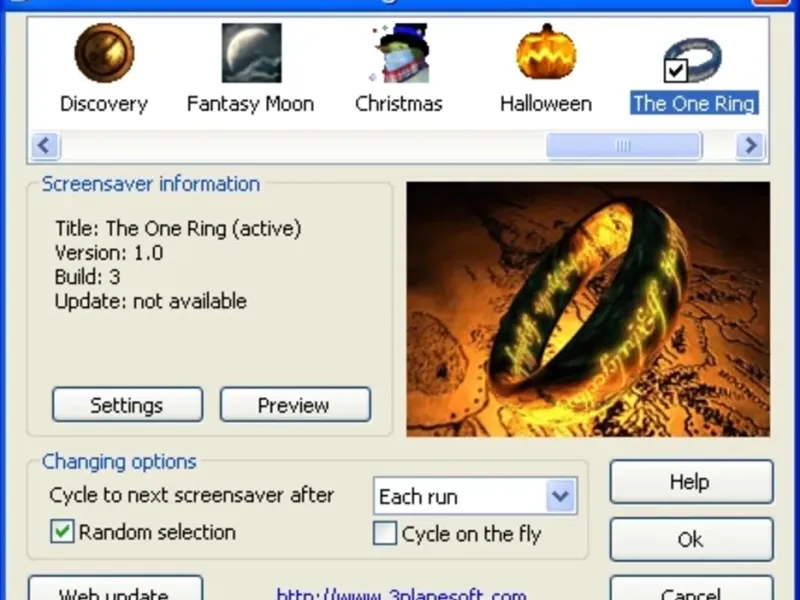Open the Each run dropdown arrow
Image resolution: width=800 pixels, height=600 pixels.
point(561,495)
